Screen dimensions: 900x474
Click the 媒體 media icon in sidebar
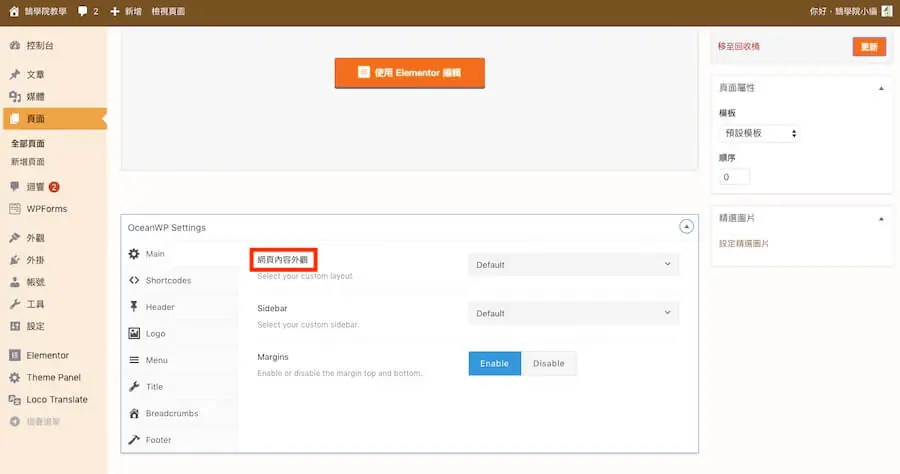(x=15, y=96)
